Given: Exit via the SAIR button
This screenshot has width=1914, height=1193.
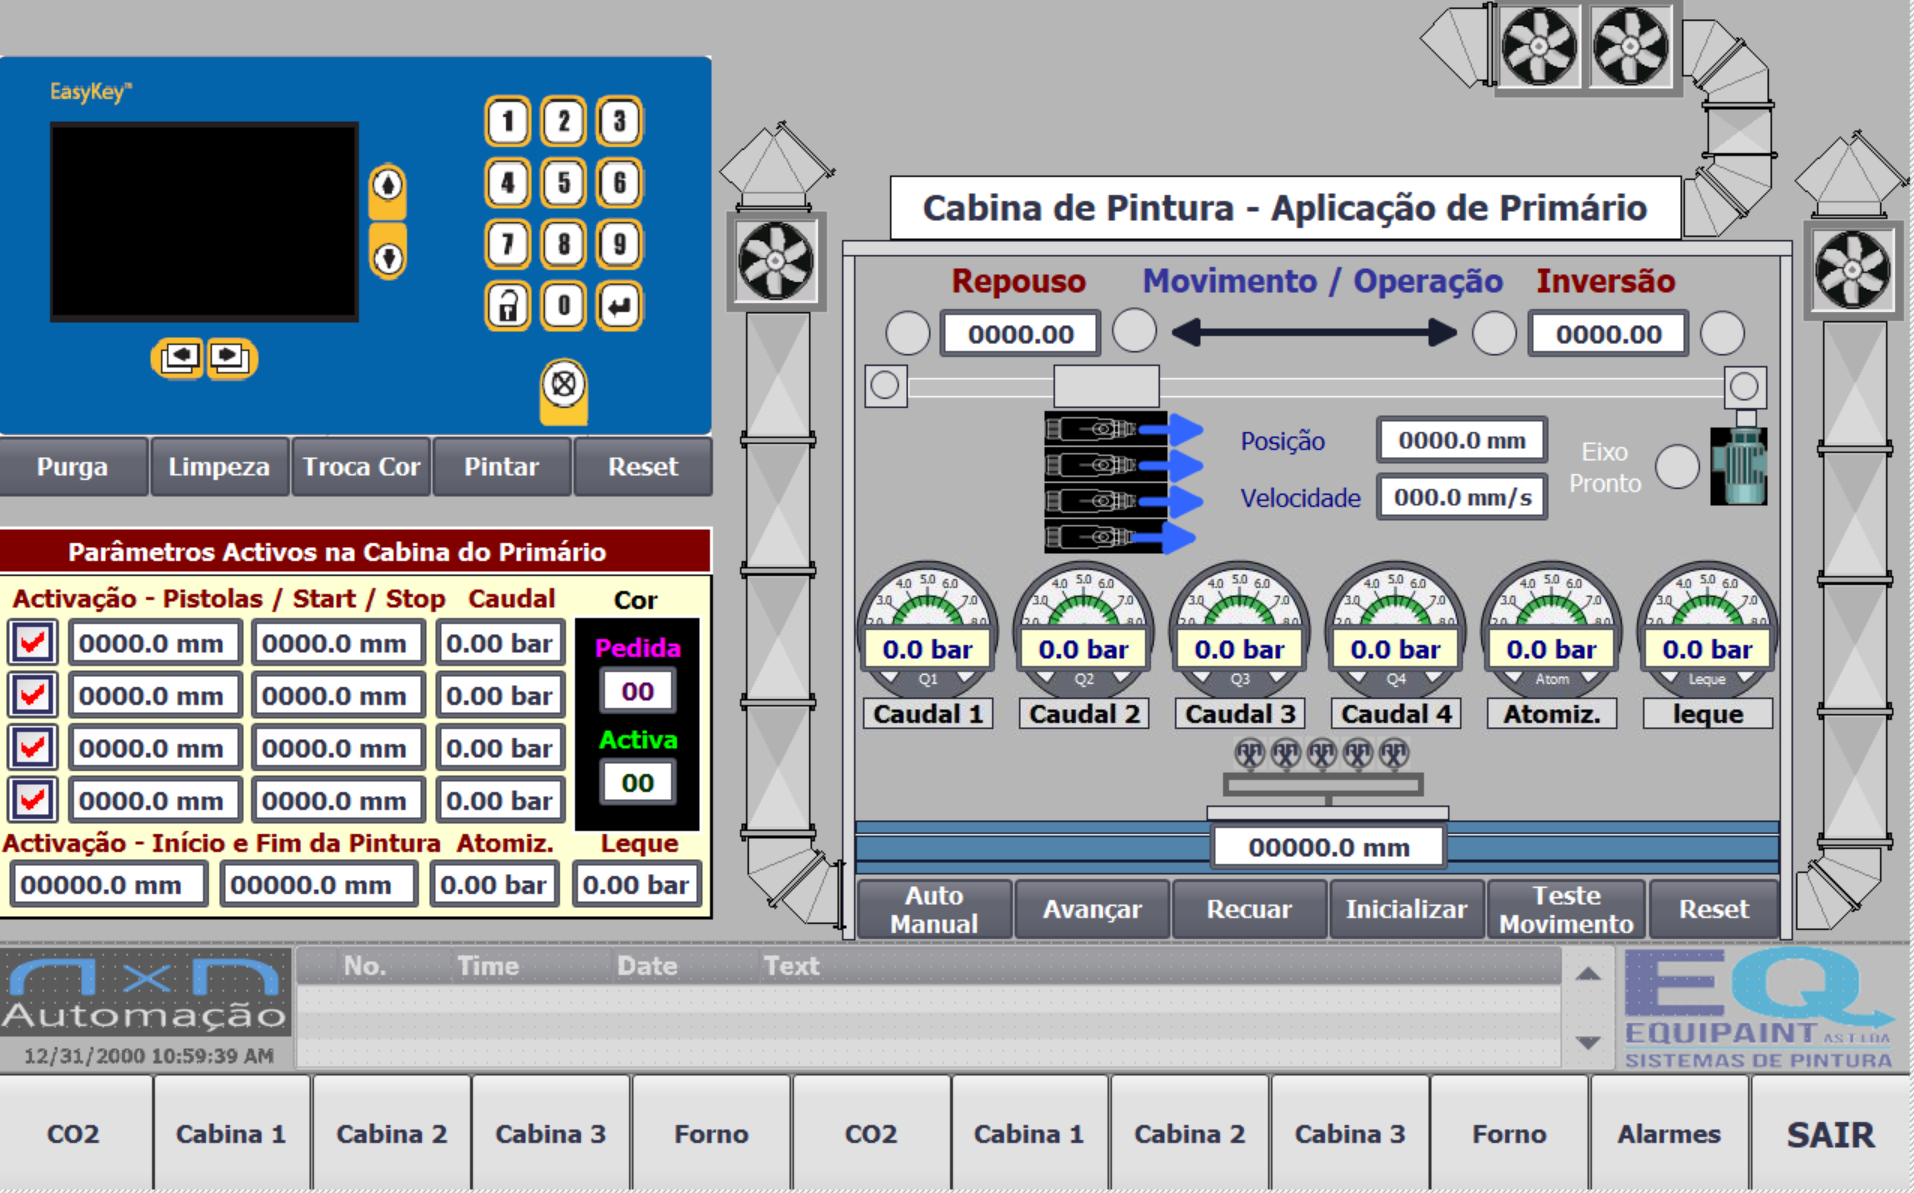Looking at the screenshot, I should coord(1829,1134).
